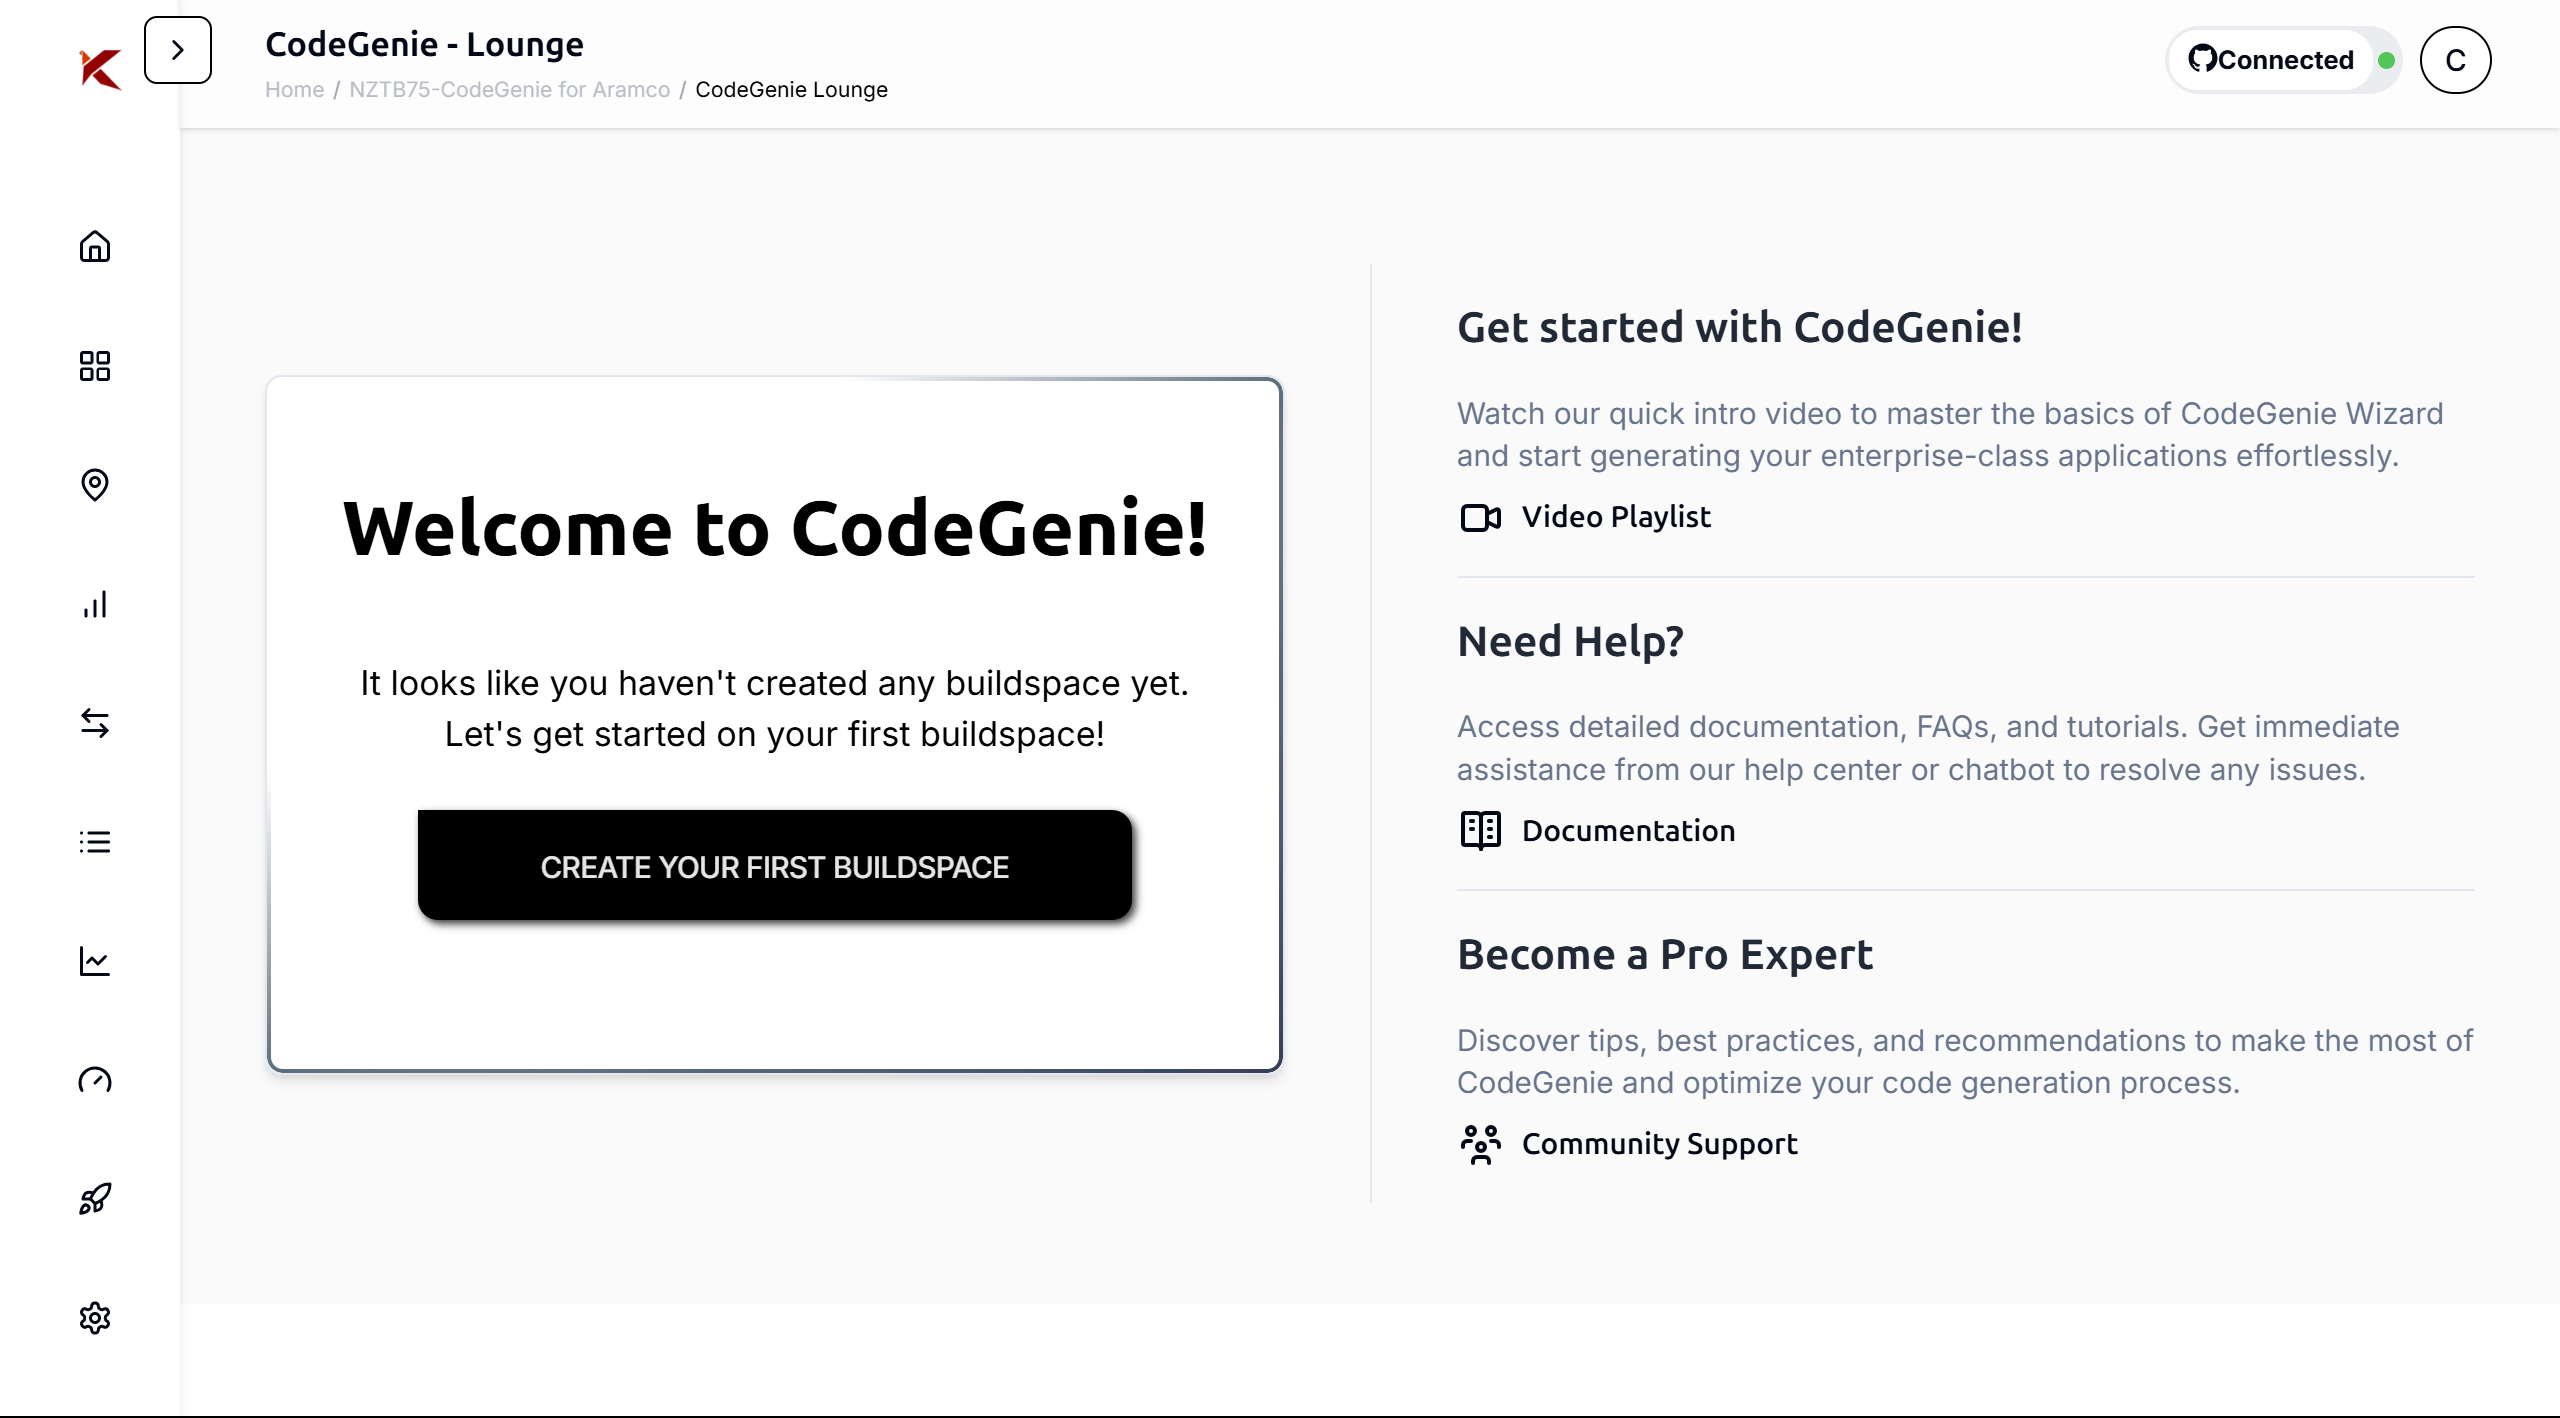Open the dashboard grid icon in sidebar
2560x1418 pixels.
coord(95,366)
